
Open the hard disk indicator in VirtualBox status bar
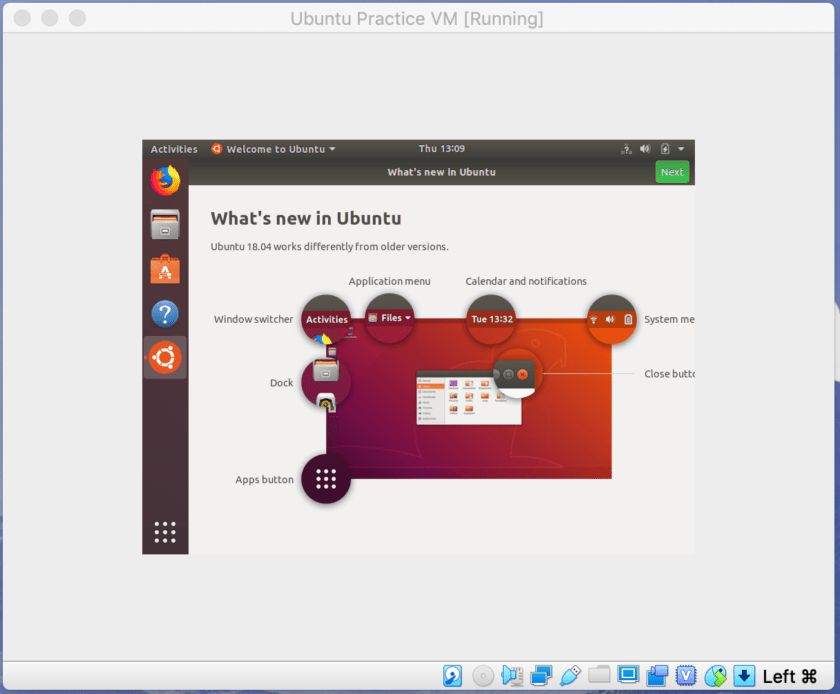(453, 676)
